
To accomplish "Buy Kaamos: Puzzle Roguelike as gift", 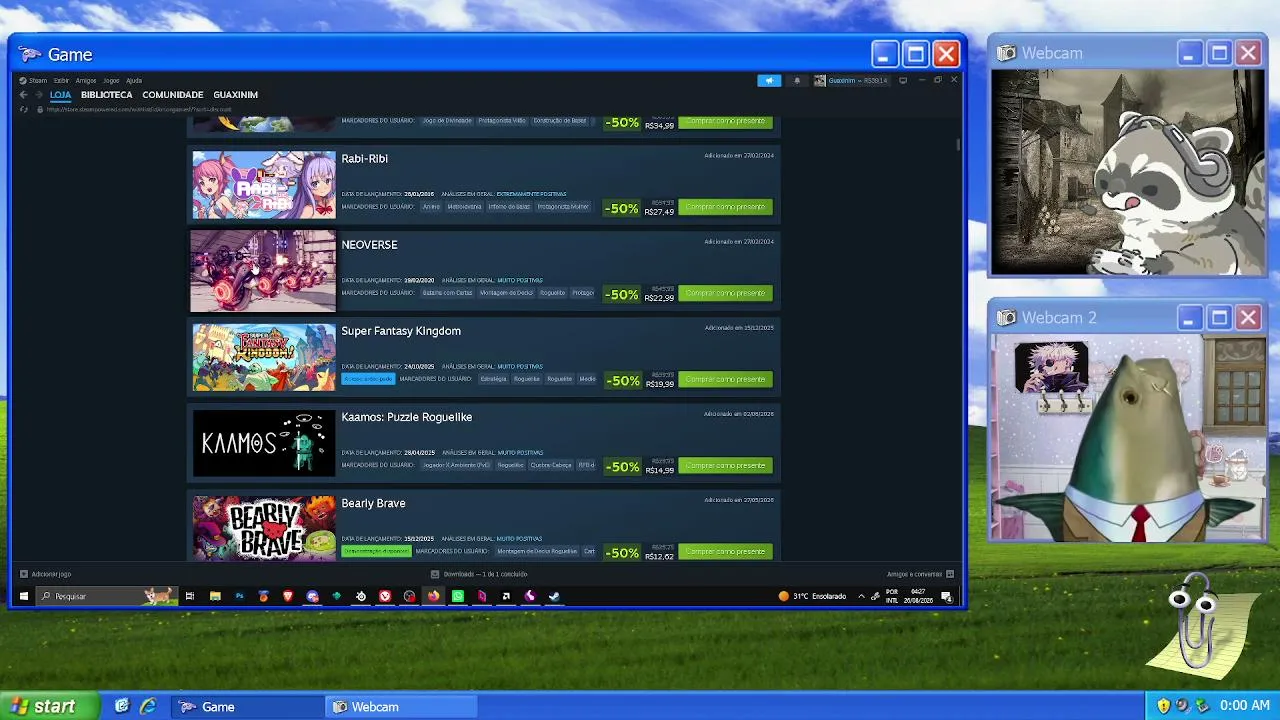I will pyautogui.click(x=725, y=465).
